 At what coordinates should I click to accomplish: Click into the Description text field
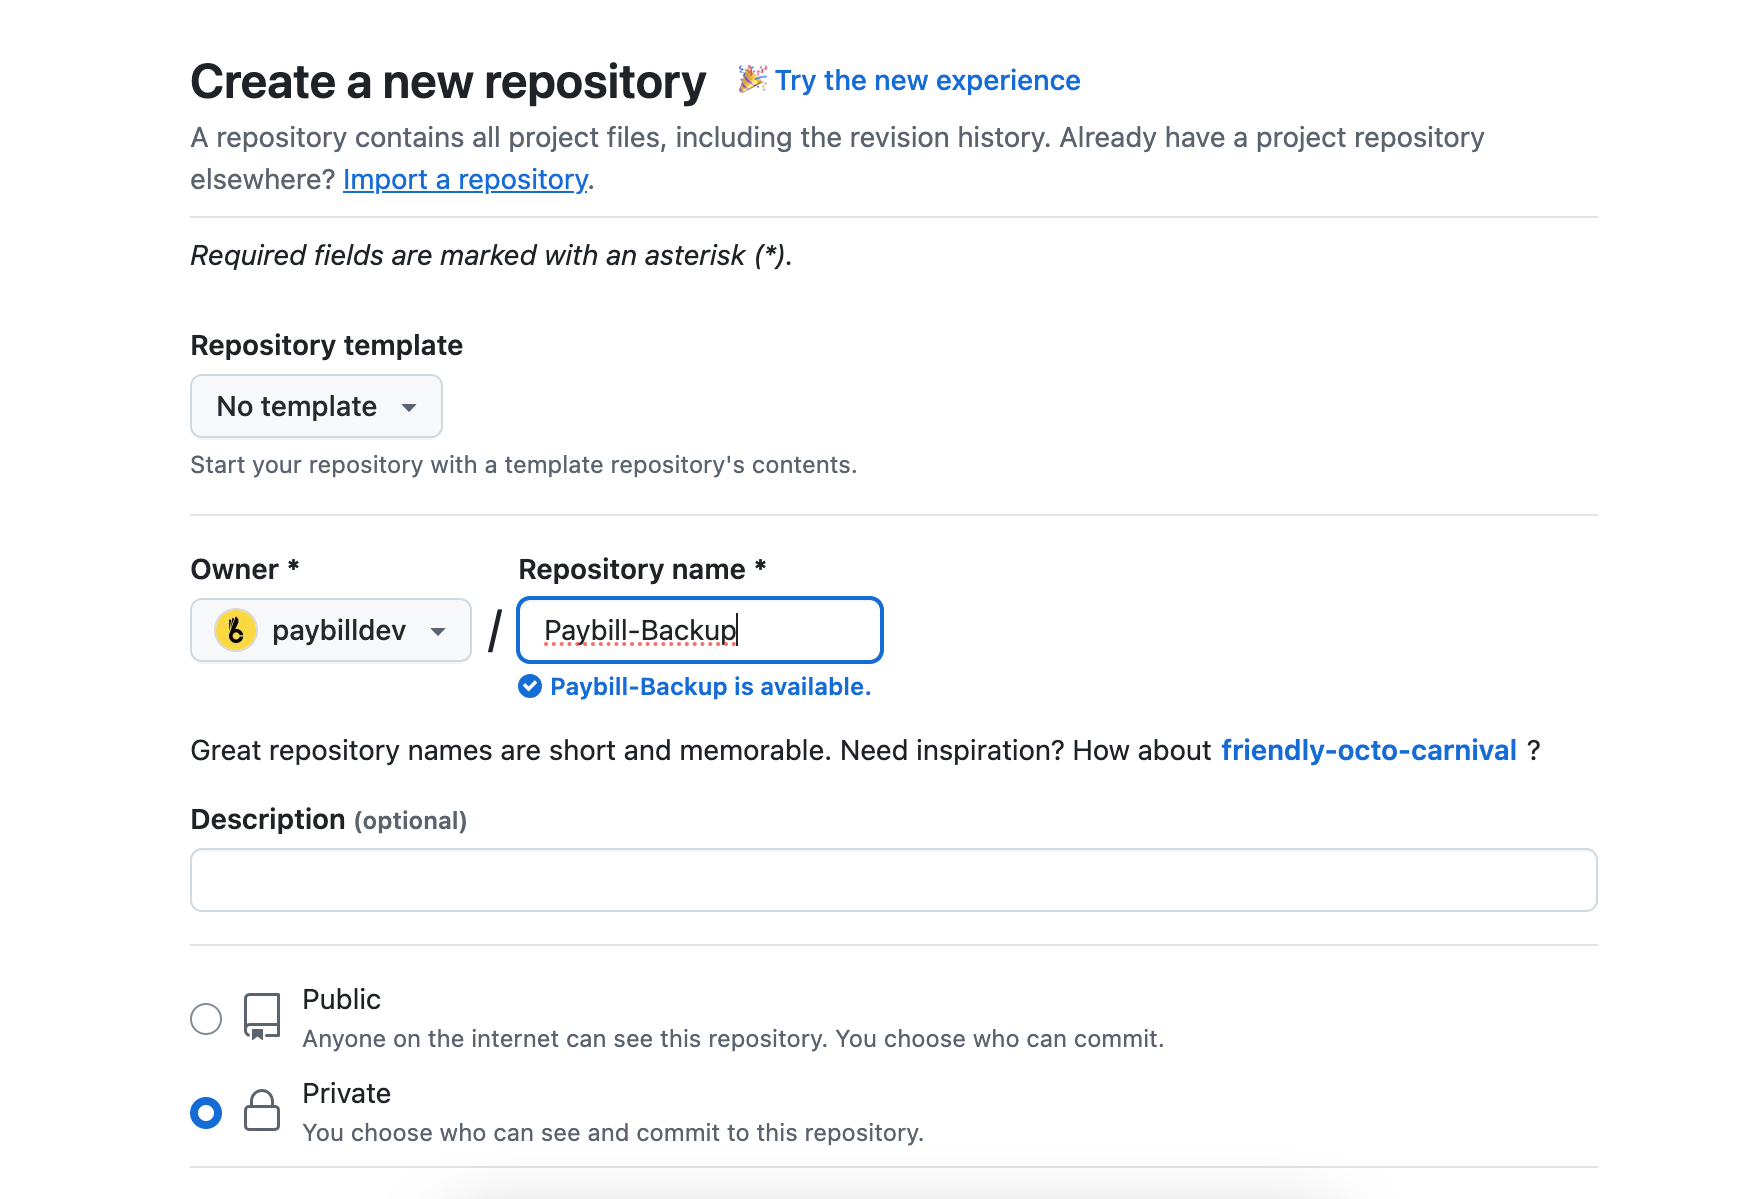point(893,880)
